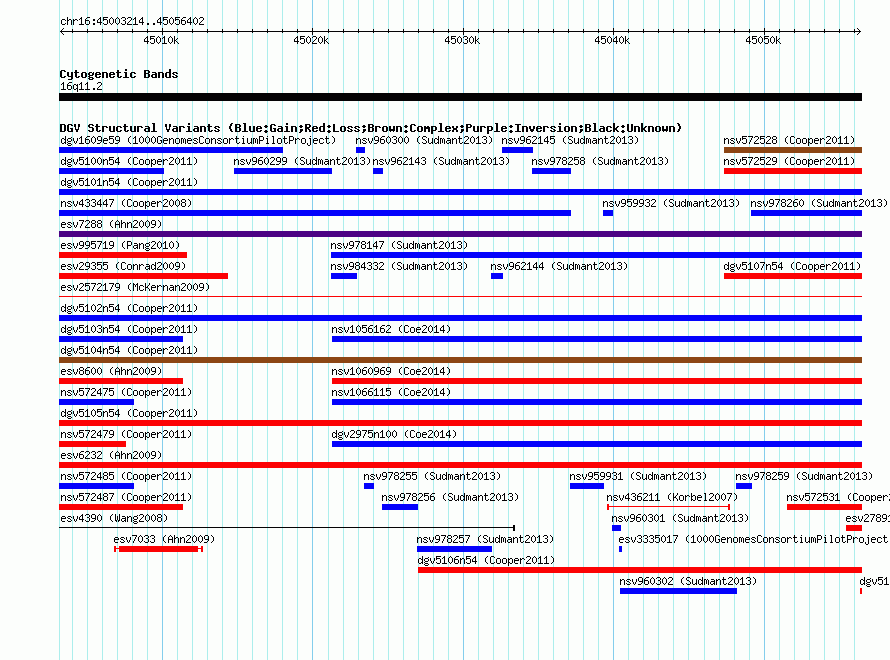Viewport: 890px width, 660px height.
Task: Click dgv5103n54 (Cooper2011) label
Action: pos(129,329)
